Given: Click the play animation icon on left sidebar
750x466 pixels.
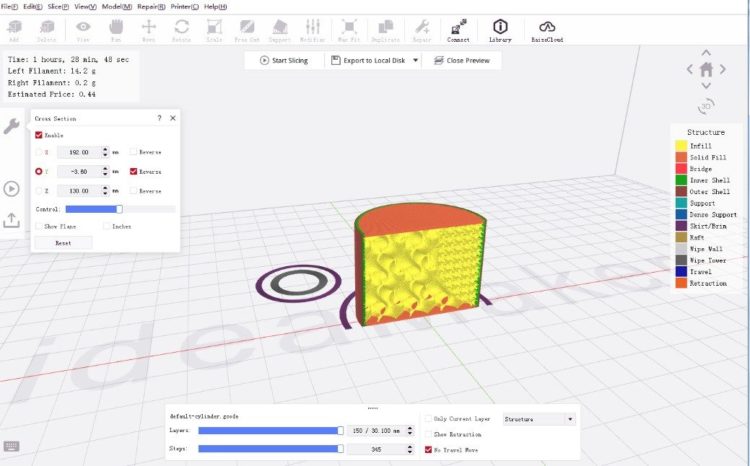Looking at the screenshot, I should coord(11,189).
